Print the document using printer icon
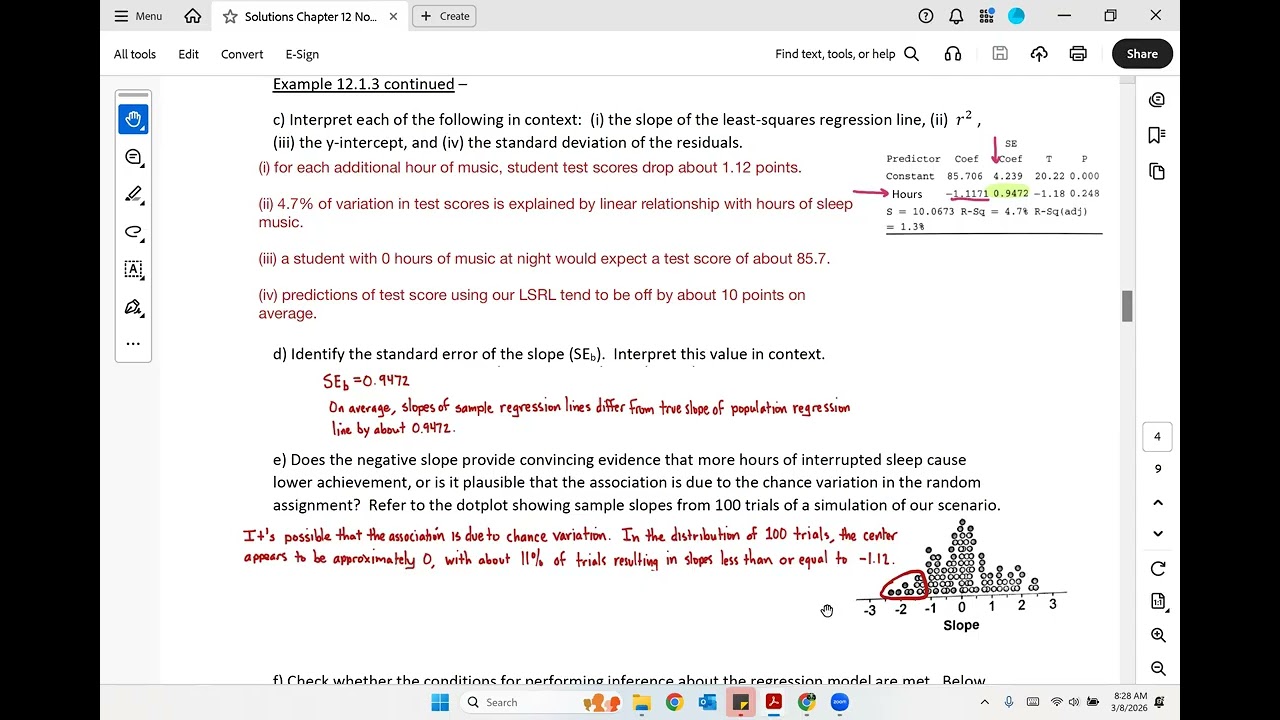This screenshot has height=720, width=1280. click(1078, 54)
